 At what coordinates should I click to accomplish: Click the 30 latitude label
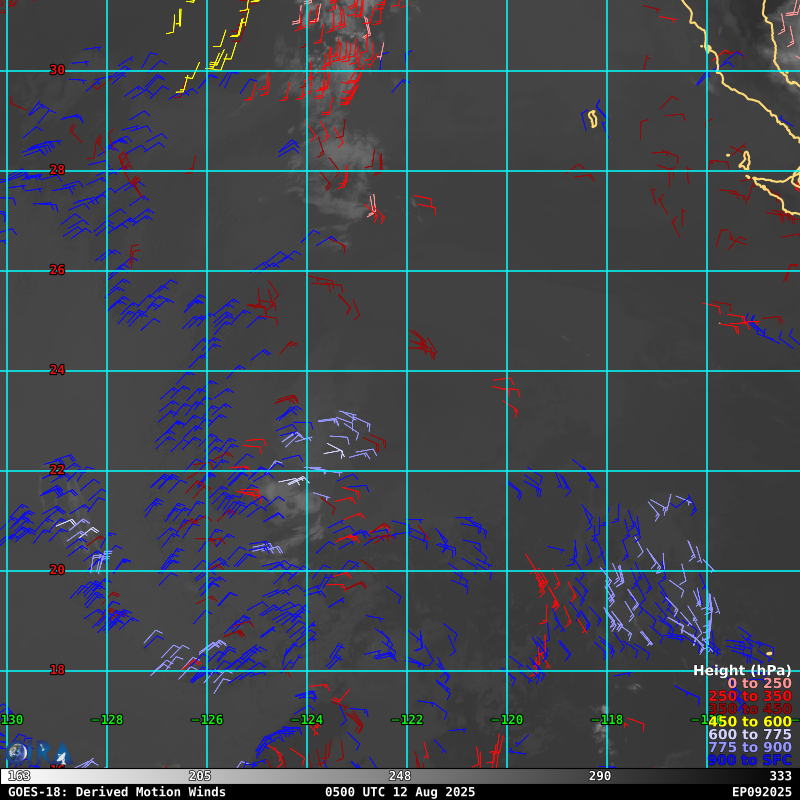coord(57,70)
